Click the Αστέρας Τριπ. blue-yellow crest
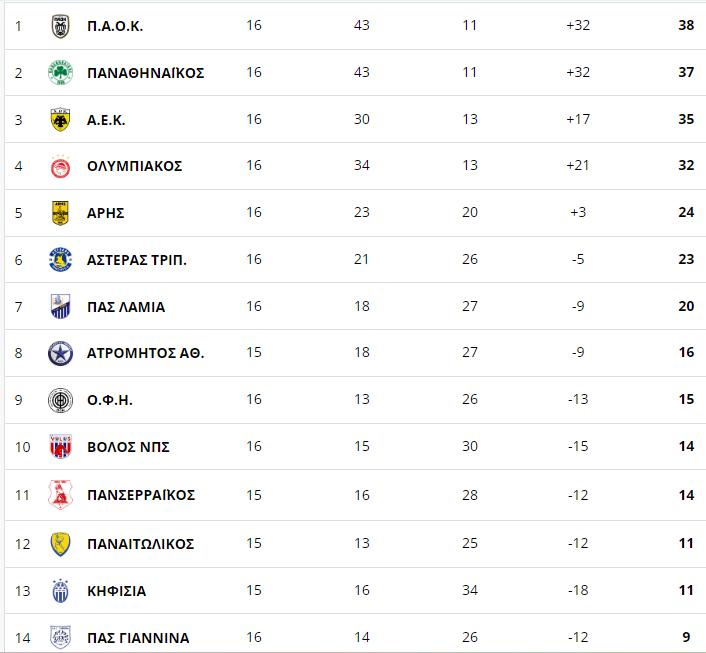706x653 pixels. (x=60, y=259)
